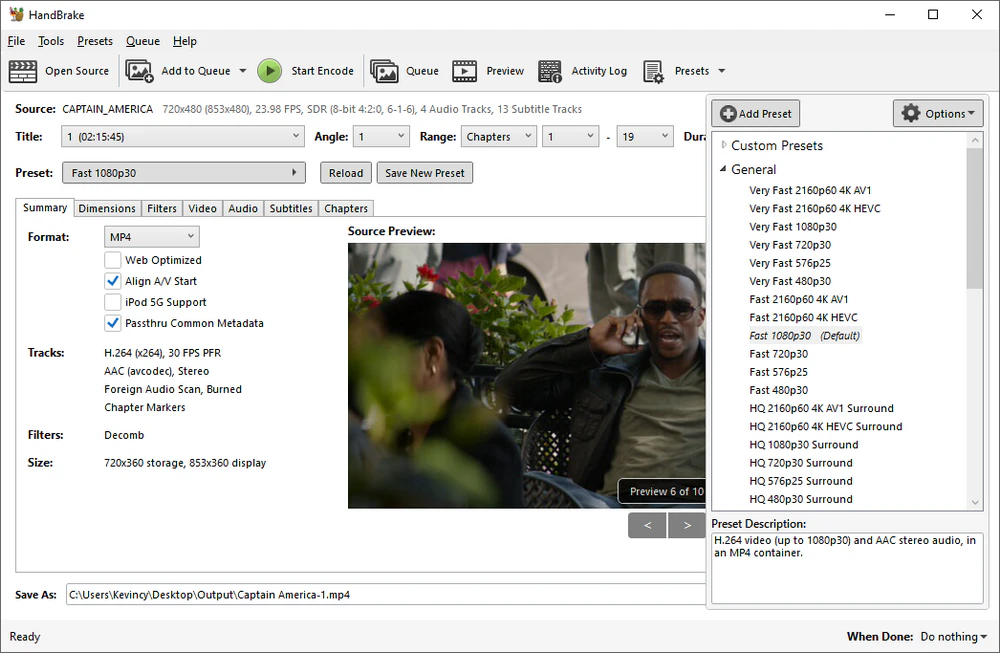This screenshot has width=1000, height=653.
Task: Open the File menu
Action: click(x=17, y=41)
